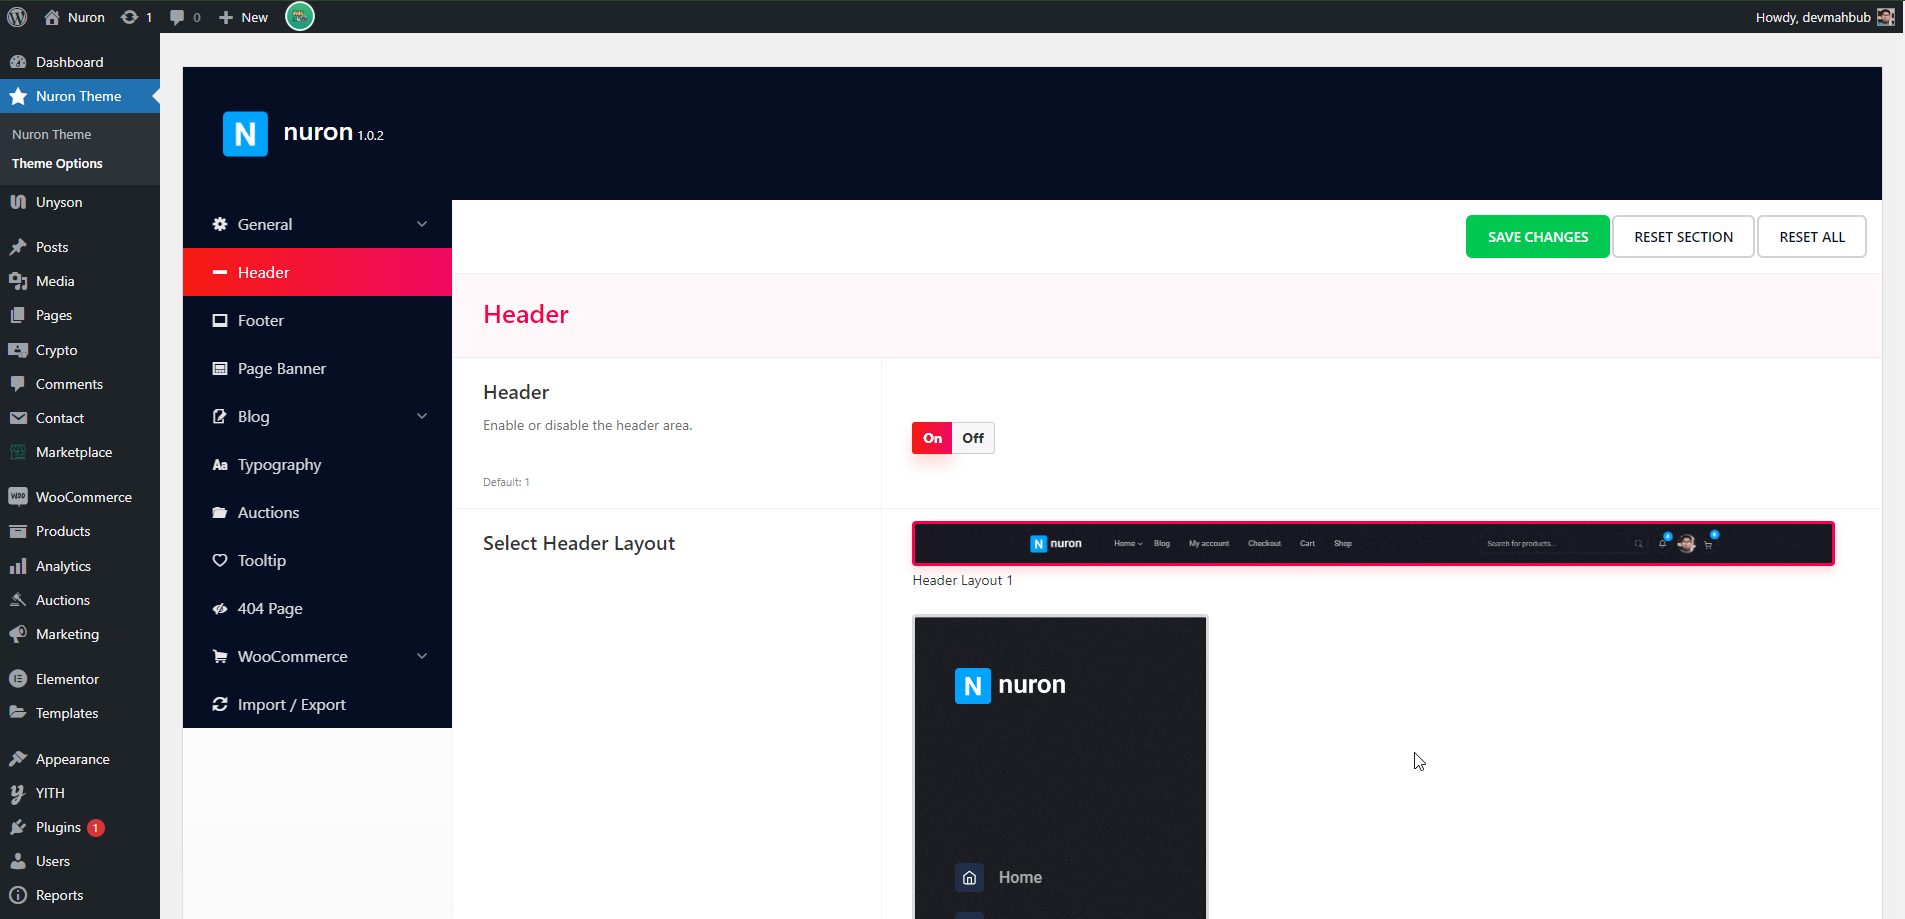Image resolution: width=1905 pixels, height=919 pixels.
Task: Click the Reports info icon
Action: tap(18, 895)
